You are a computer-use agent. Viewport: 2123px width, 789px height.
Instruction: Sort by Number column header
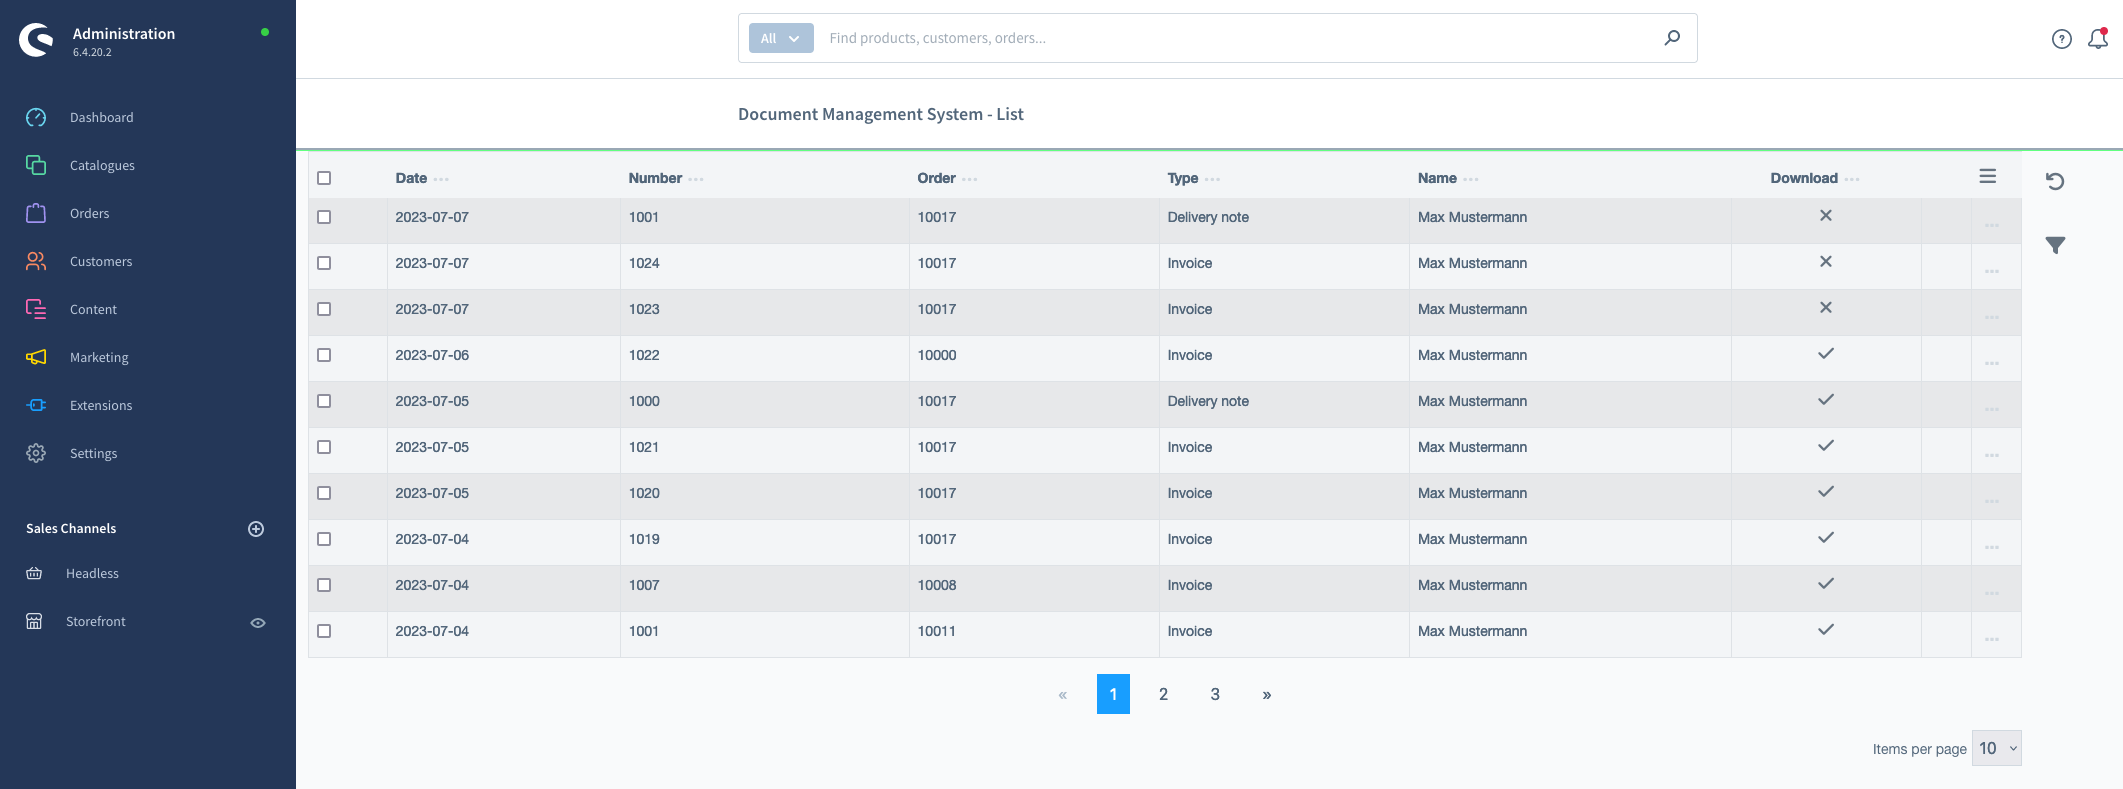[x=655, y=178]
